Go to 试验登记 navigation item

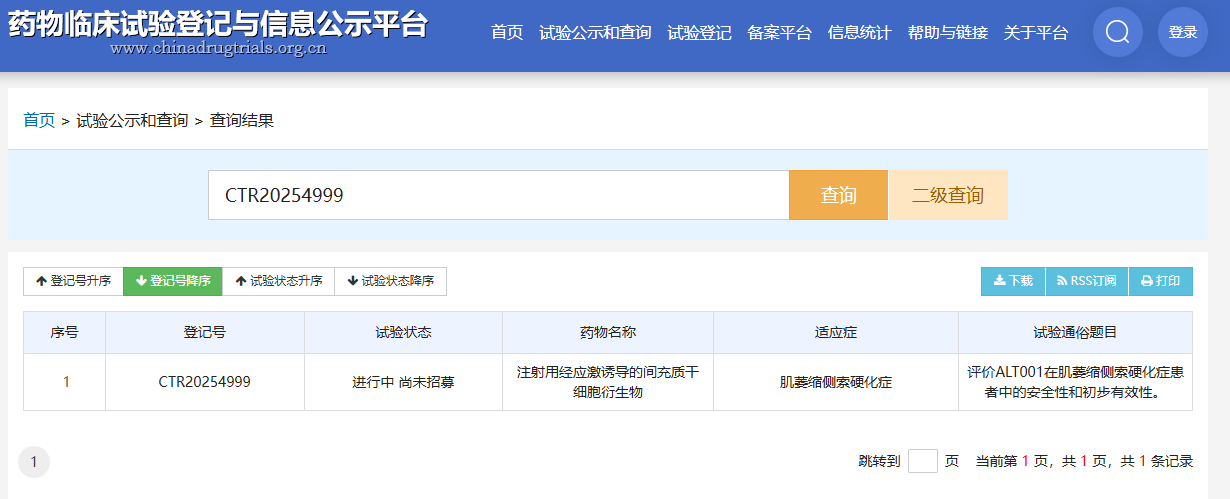(699, 33)
